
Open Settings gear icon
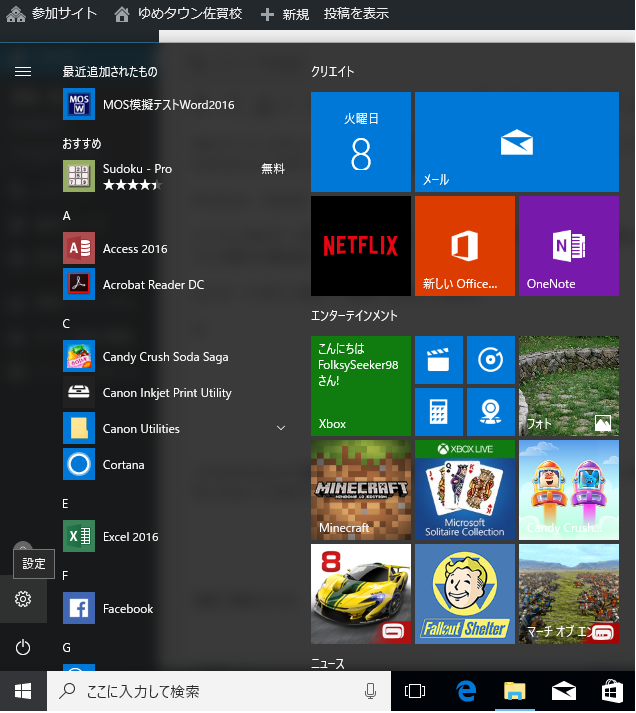(23, 599)
